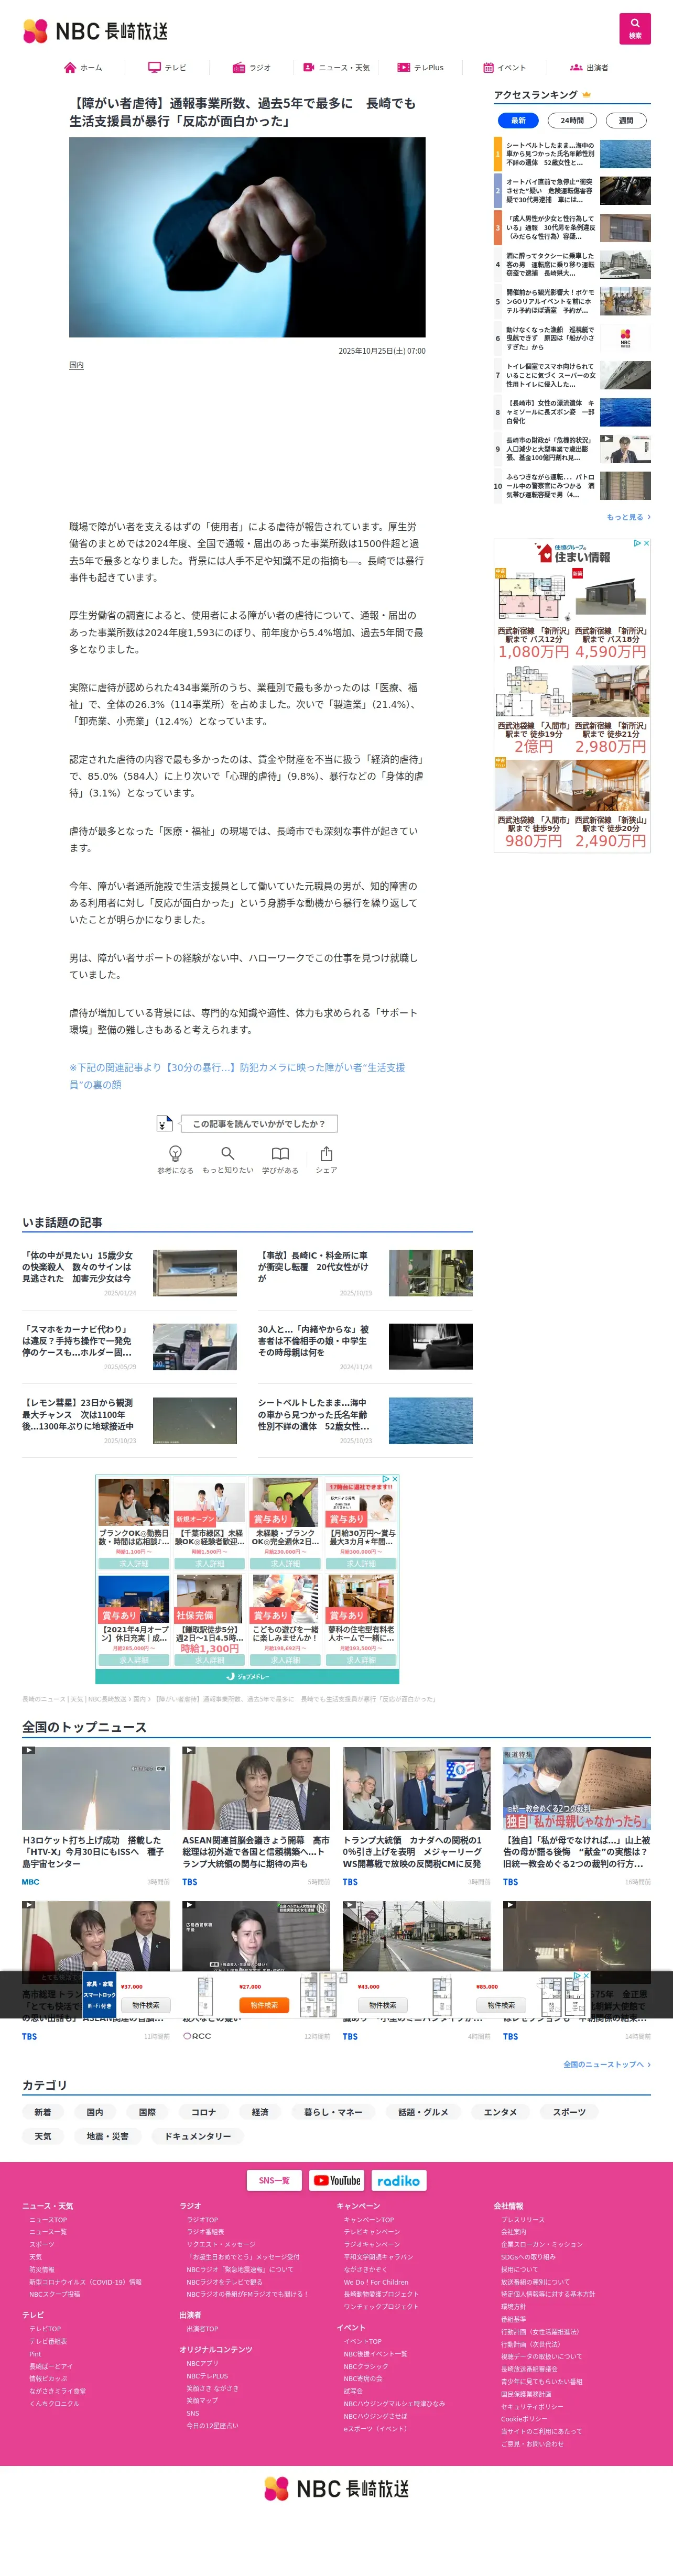The image size is (673, 2576).
Task: Open the テレPlus icon in the navigation
Action: point(403,68)
